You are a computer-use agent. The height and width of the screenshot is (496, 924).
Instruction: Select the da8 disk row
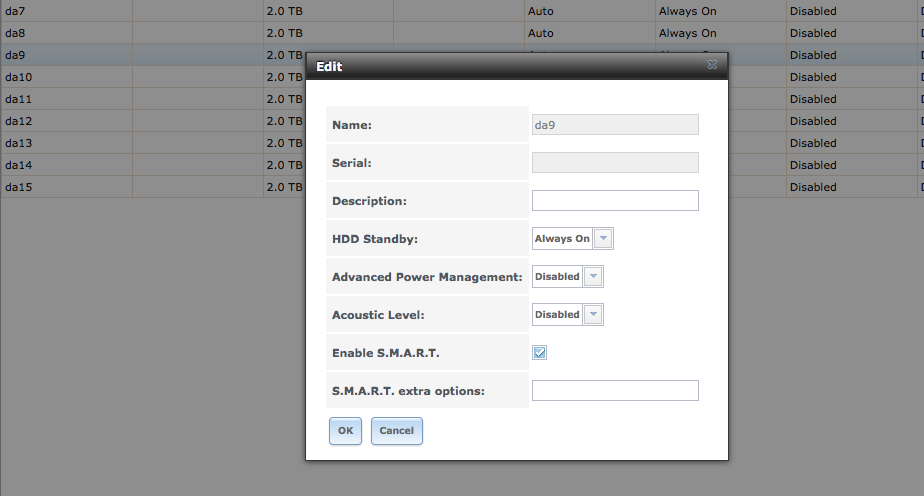462,33
